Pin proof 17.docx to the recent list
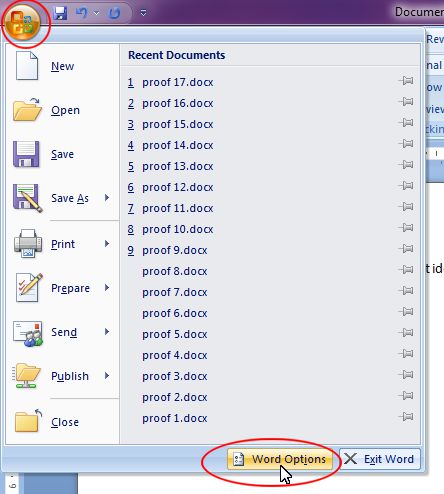The image size is (444, 494). 406,80
